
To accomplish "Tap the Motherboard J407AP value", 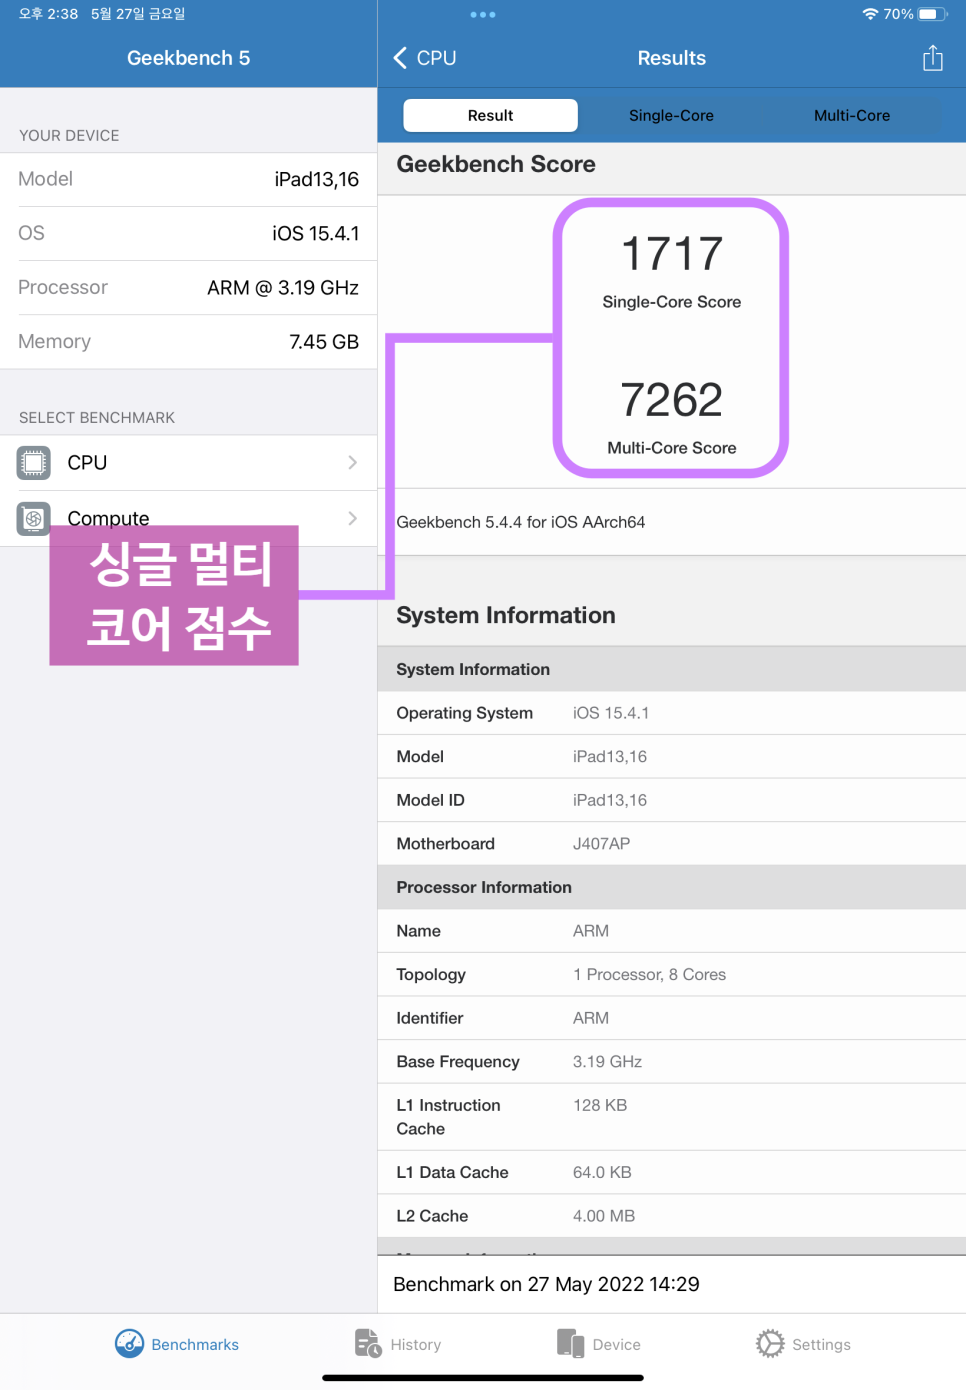I will coord(601,844).
